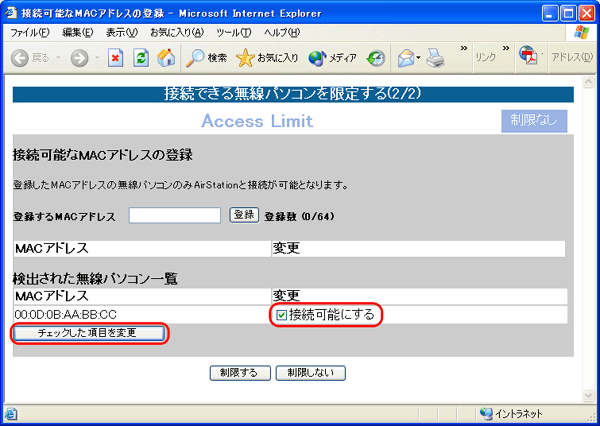Click the IE page icon in status bar

(x=10, y=414)
